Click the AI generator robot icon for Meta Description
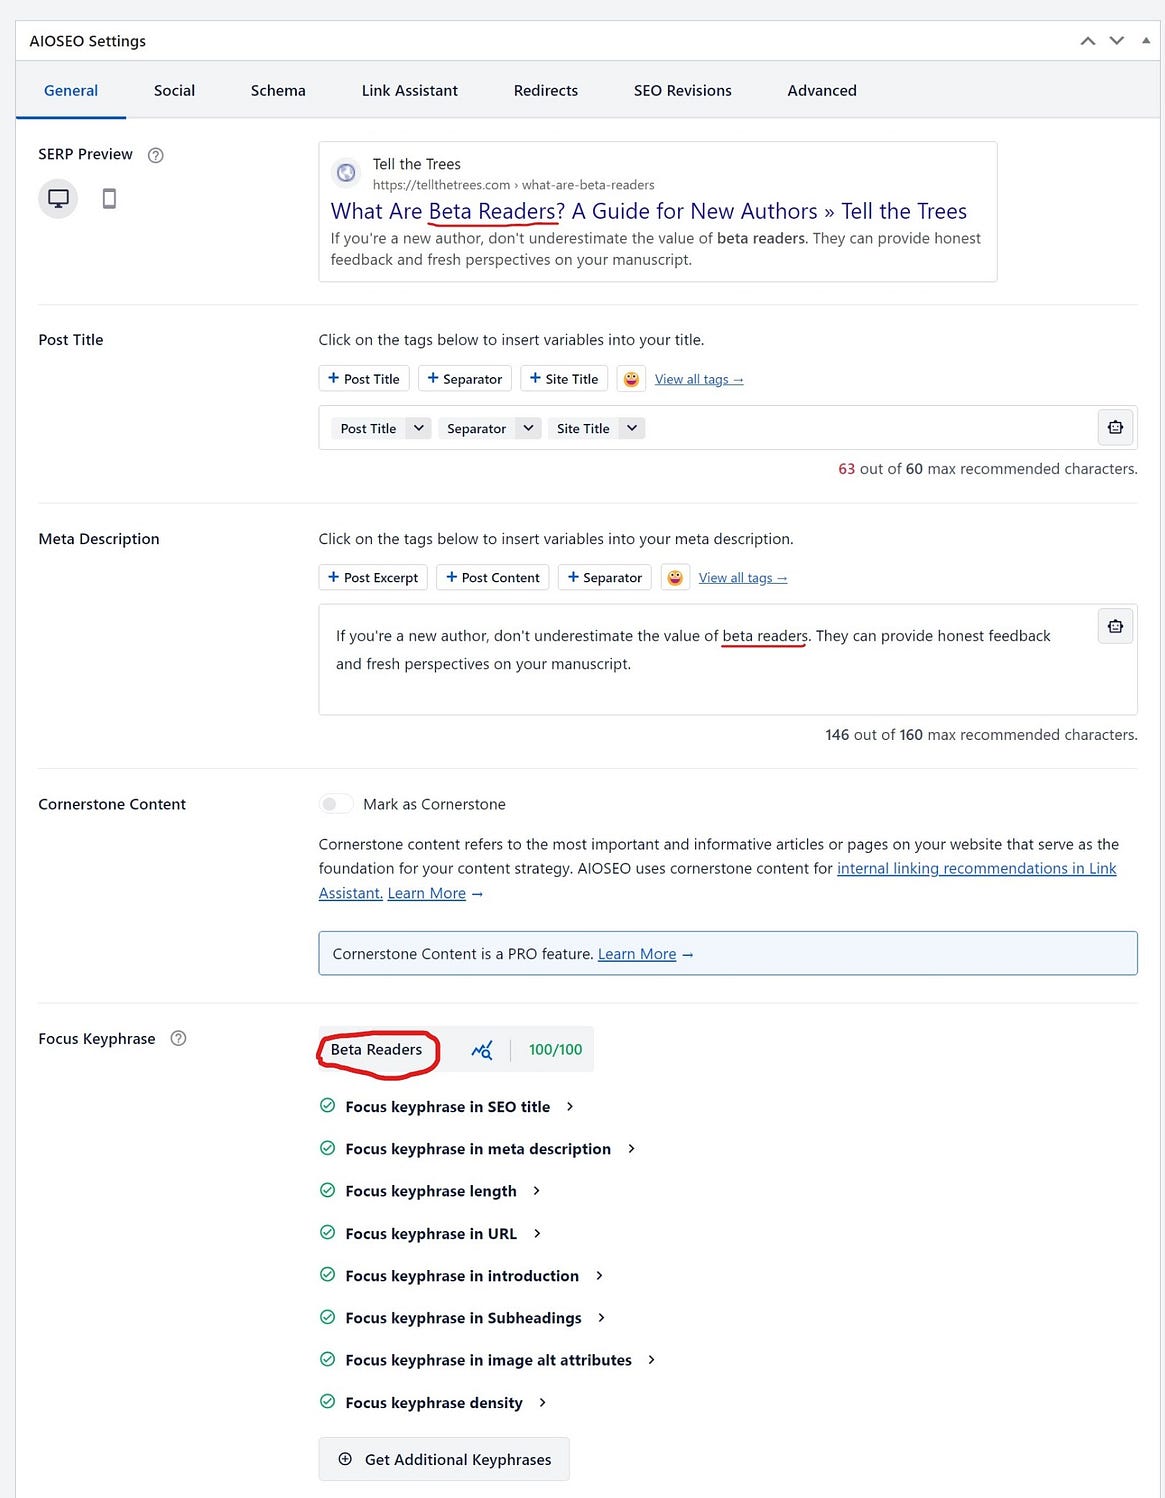 [1115, 626]
